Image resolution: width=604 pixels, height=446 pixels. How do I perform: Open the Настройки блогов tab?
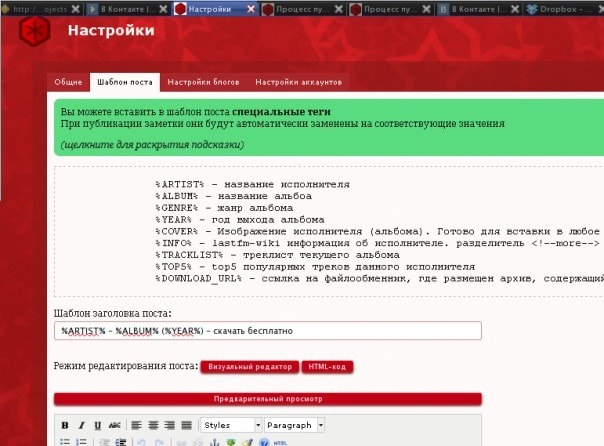(203, 82)
